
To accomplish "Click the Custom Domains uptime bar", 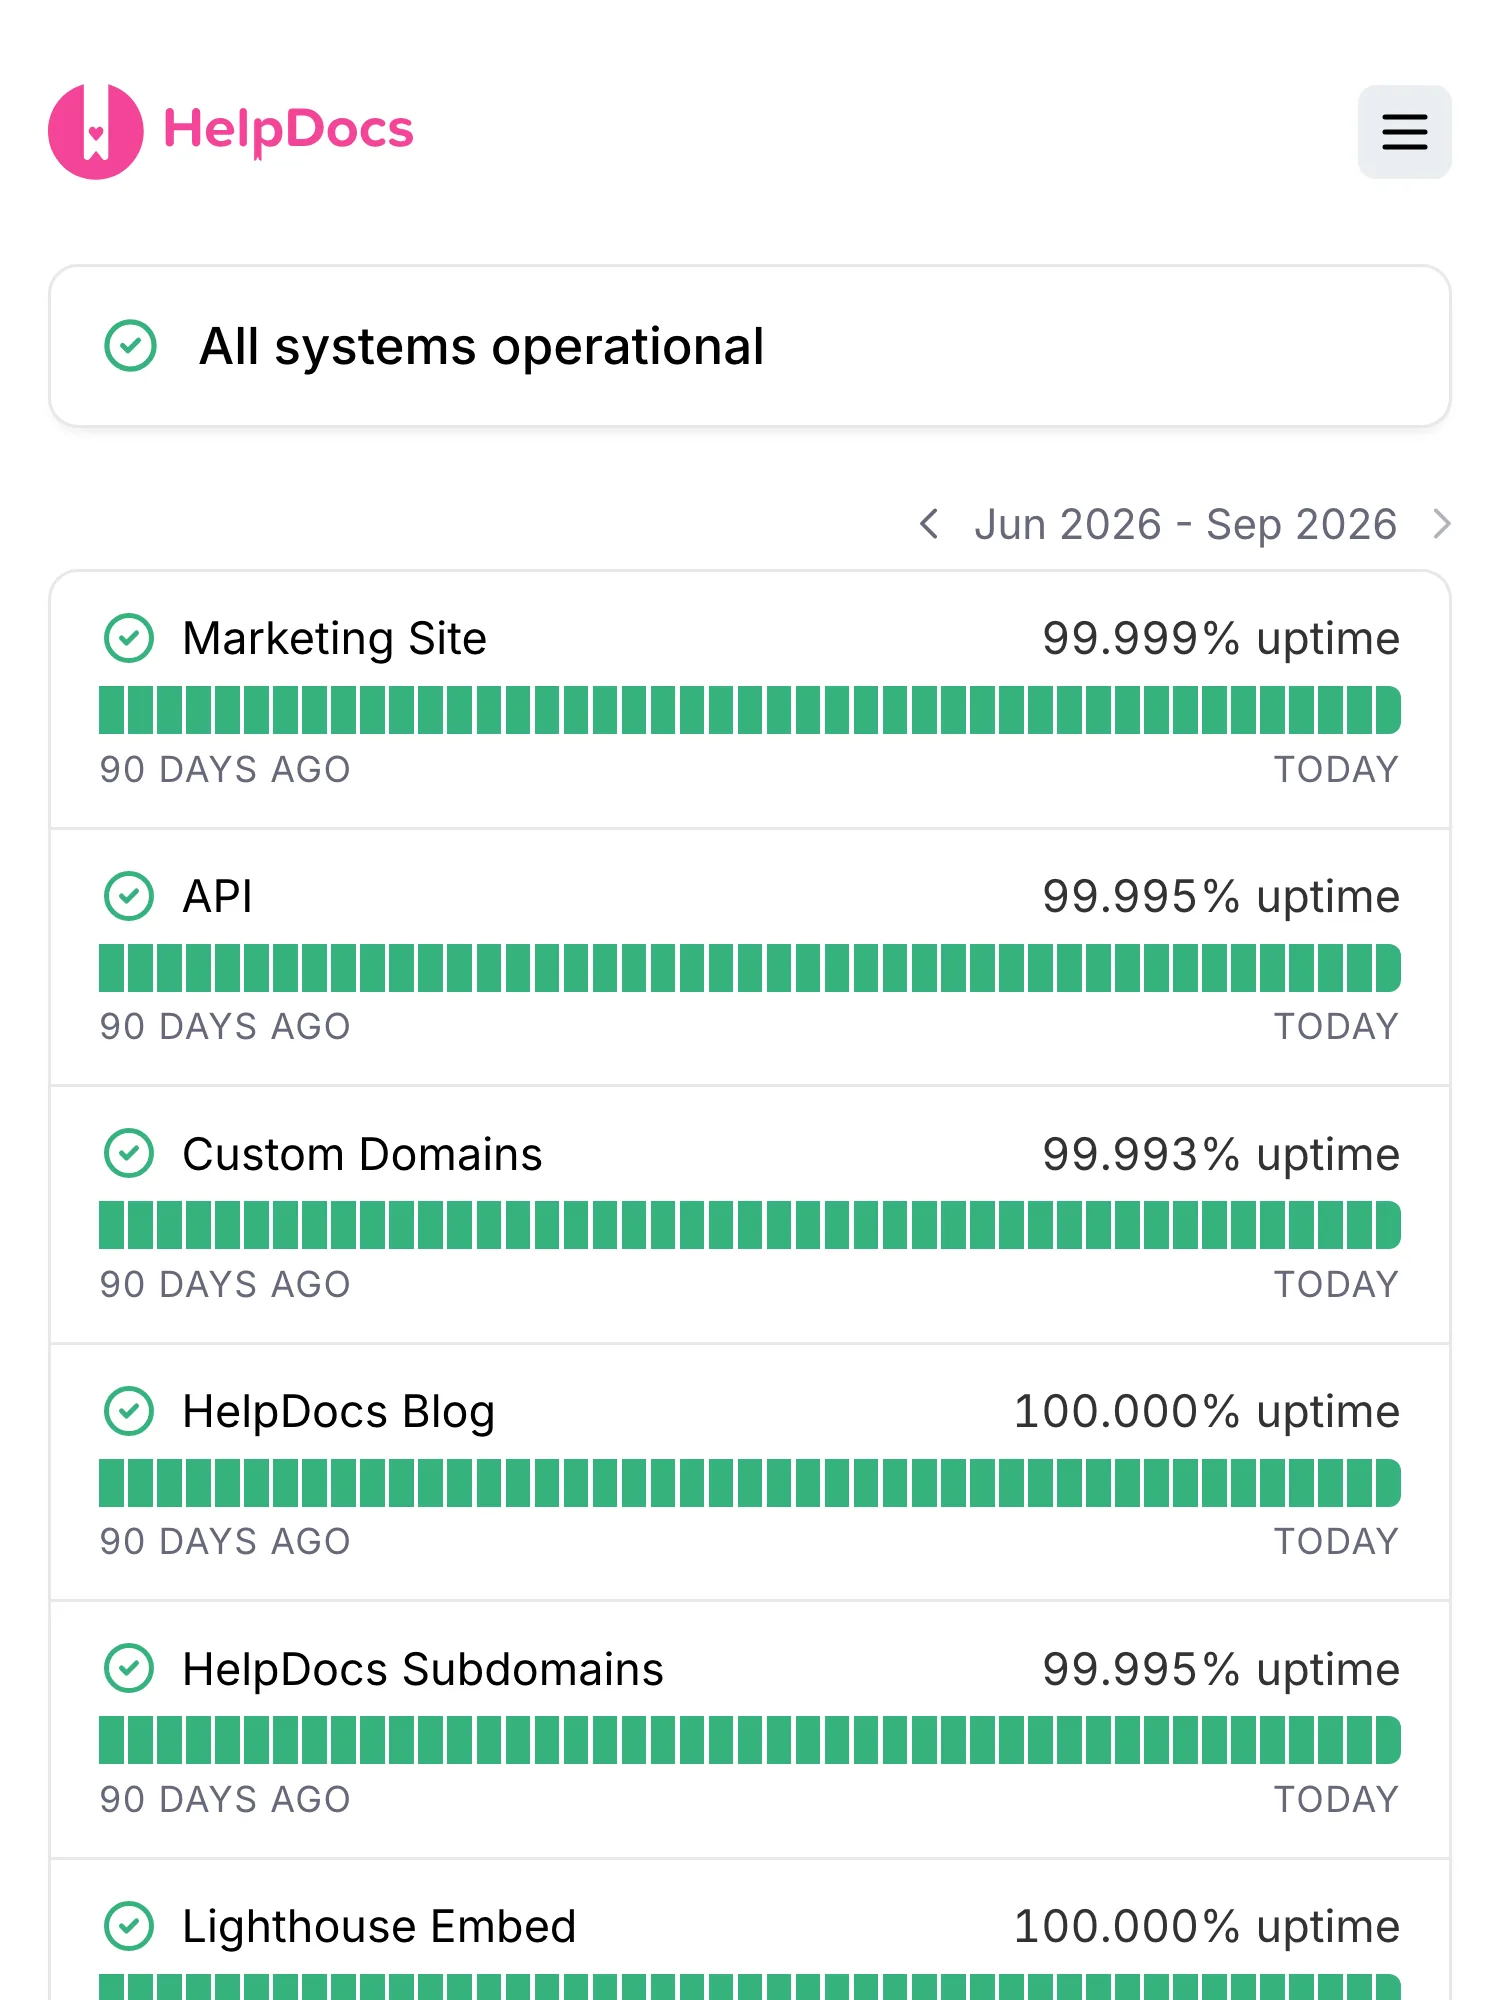I will coord(750,1225).
